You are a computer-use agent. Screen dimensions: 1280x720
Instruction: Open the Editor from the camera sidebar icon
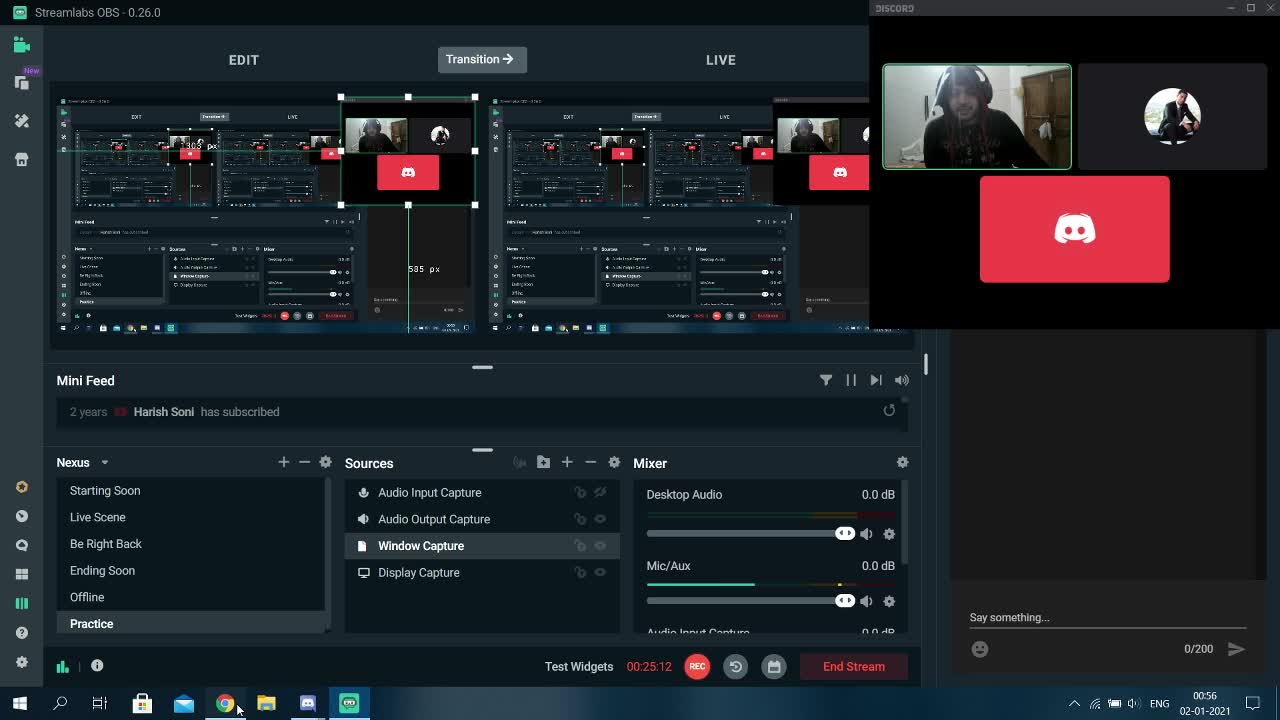[x=22, y=45]
